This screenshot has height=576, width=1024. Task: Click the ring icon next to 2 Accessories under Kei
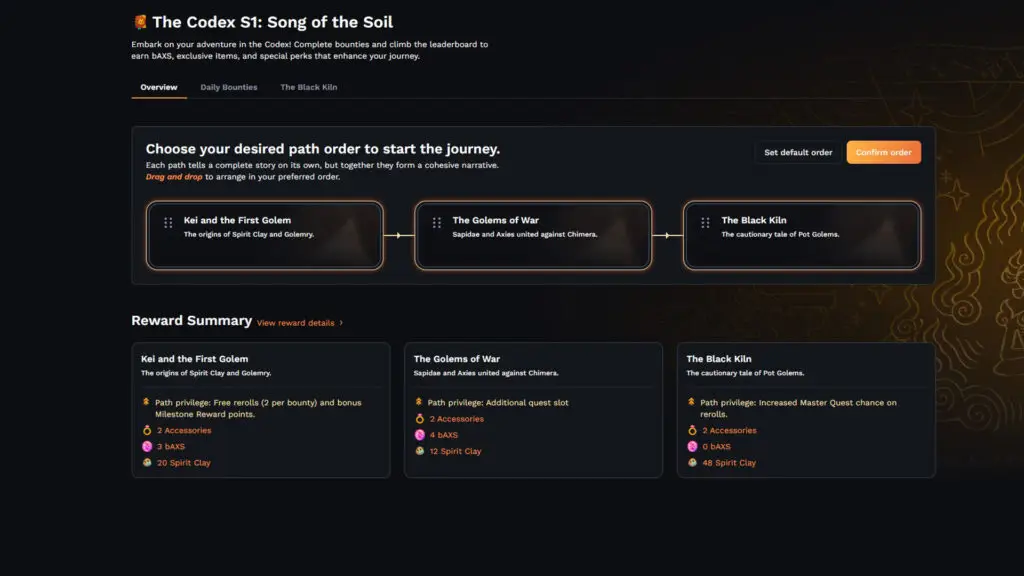pos(147,431)
